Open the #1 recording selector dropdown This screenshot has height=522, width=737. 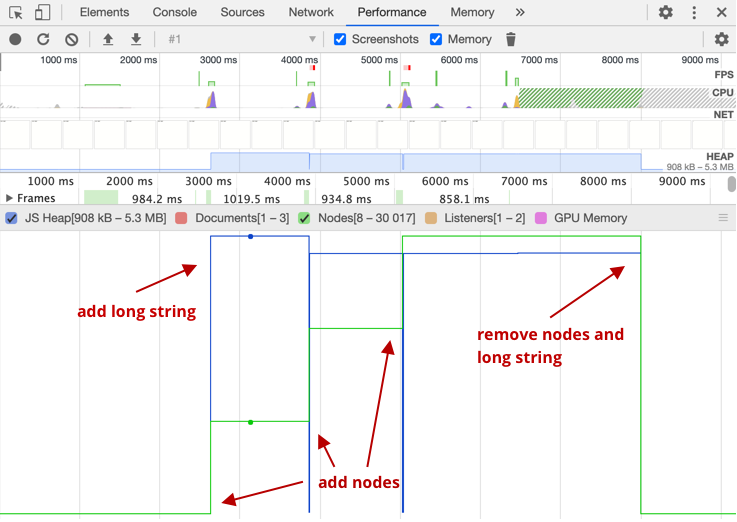coord(242,39)
